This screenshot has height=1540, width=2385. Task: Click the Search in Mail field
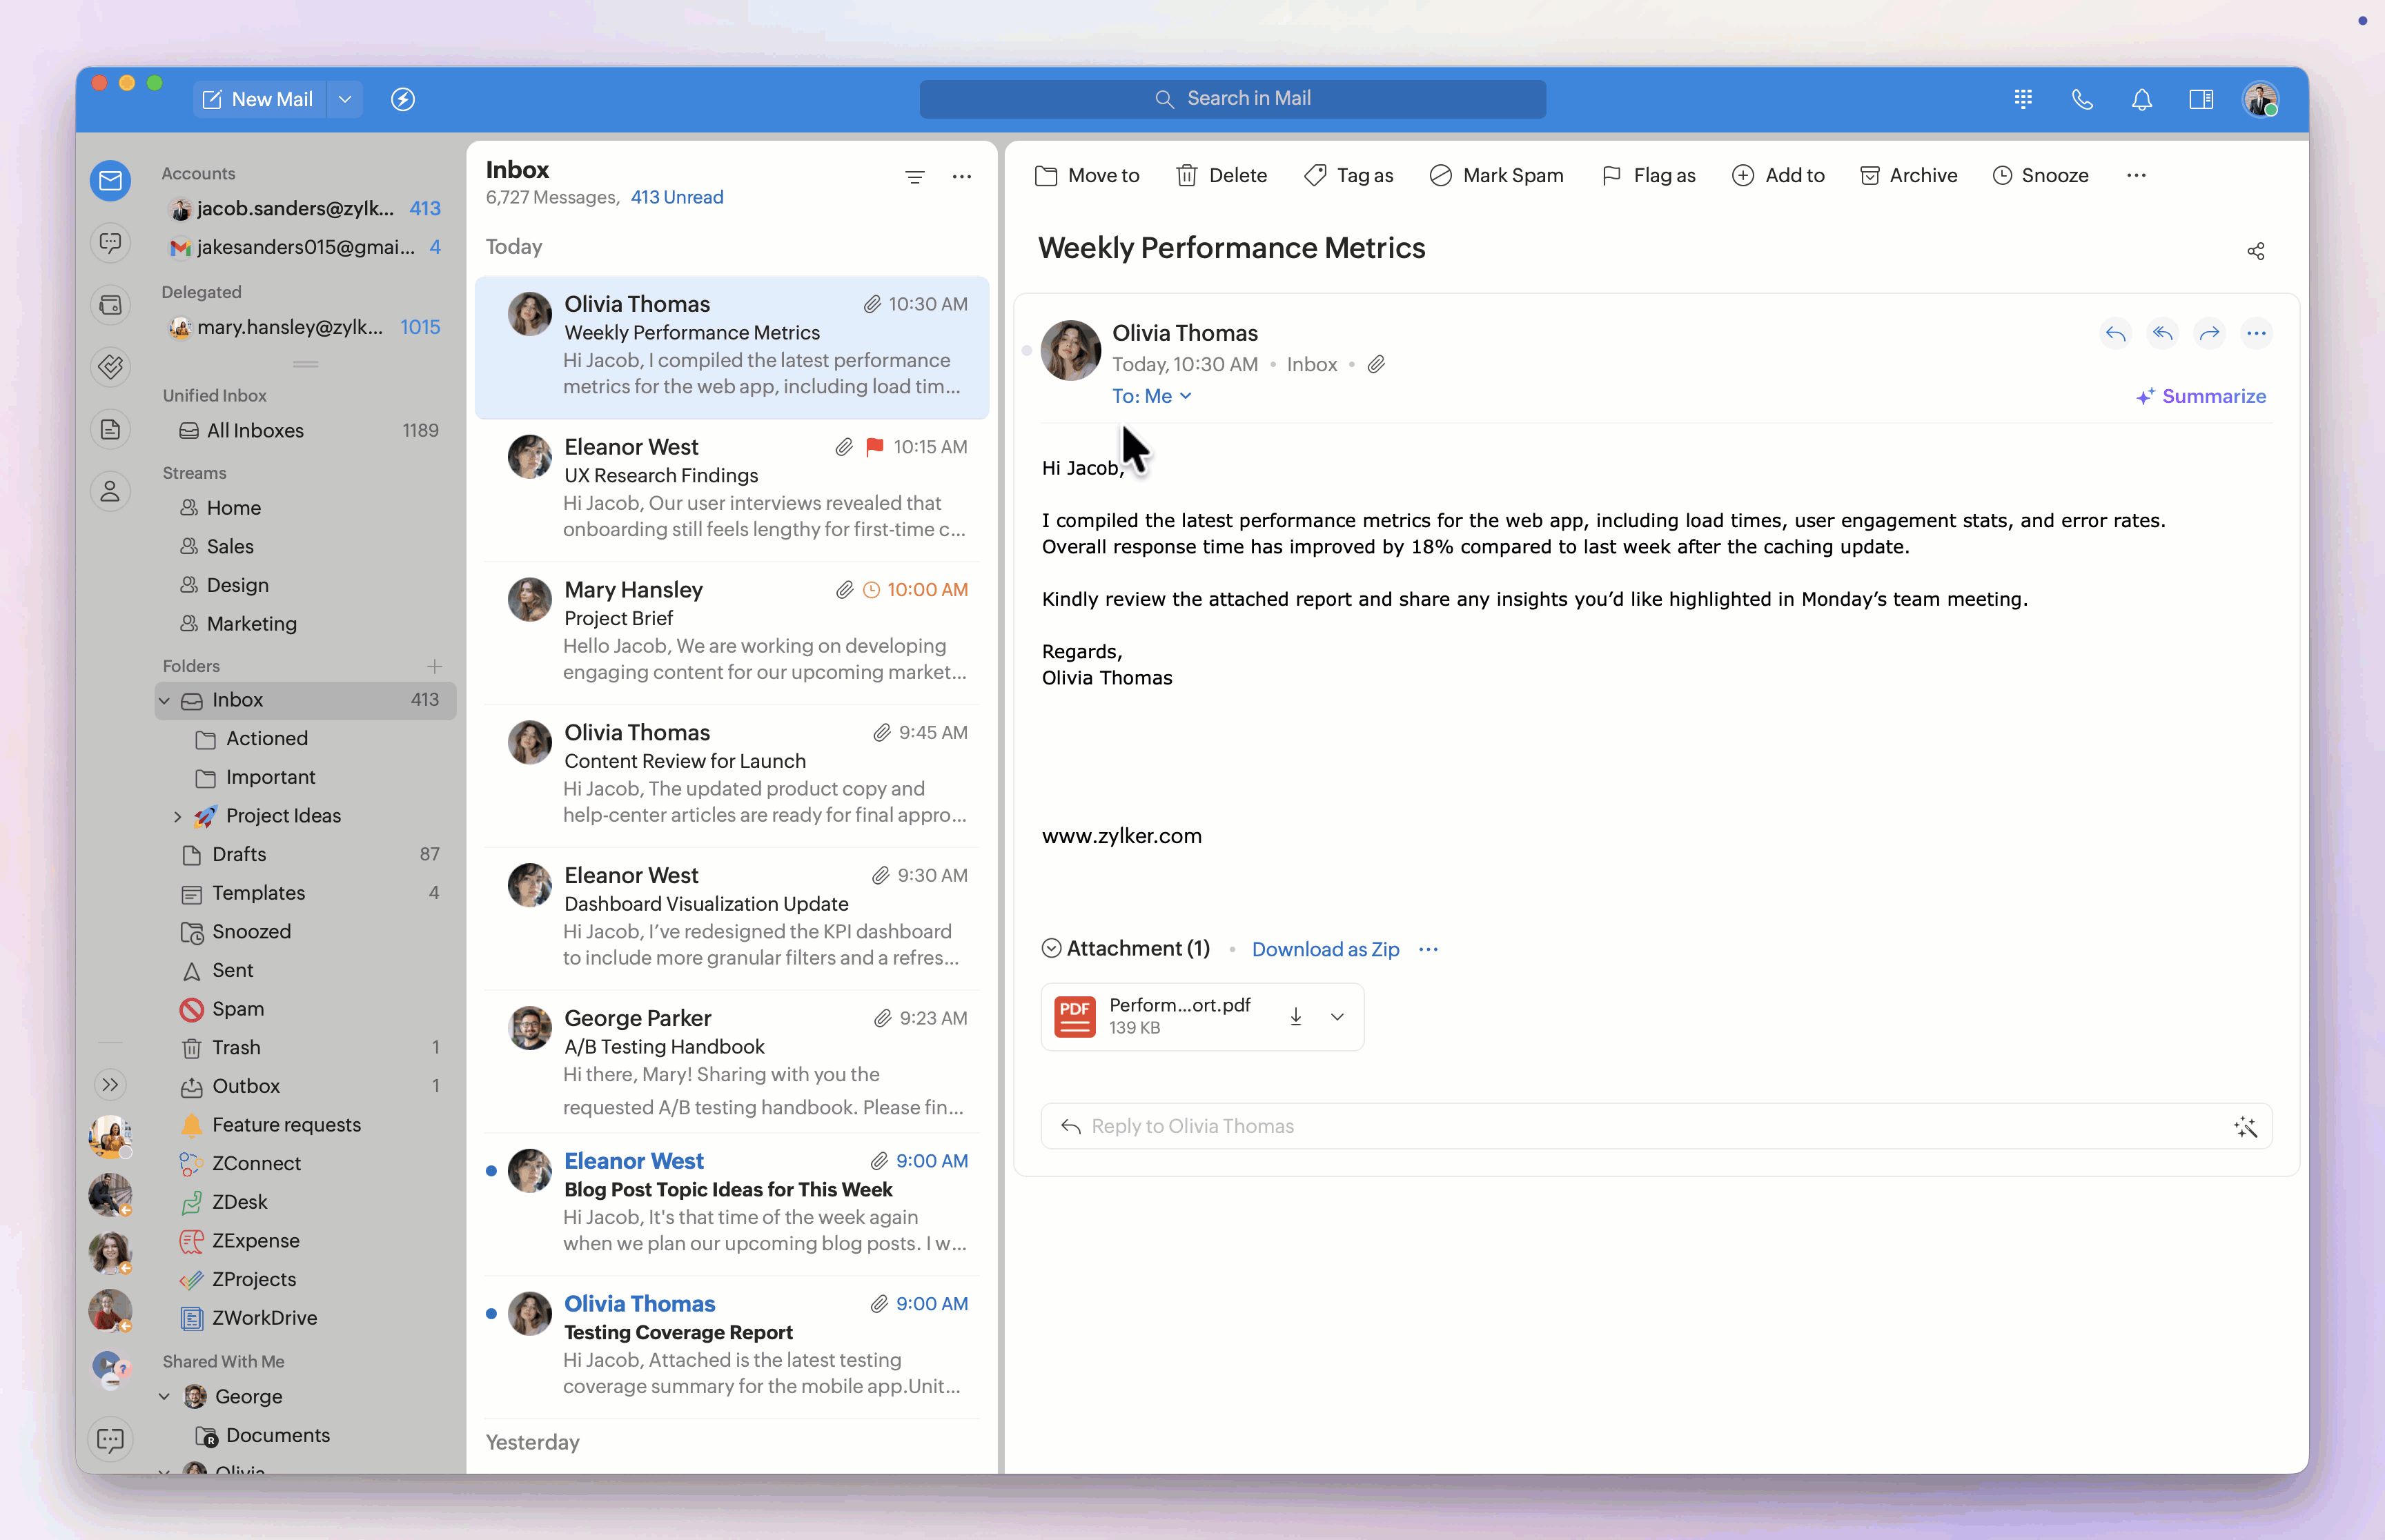pyautogui.click(x=1232, y=99)
